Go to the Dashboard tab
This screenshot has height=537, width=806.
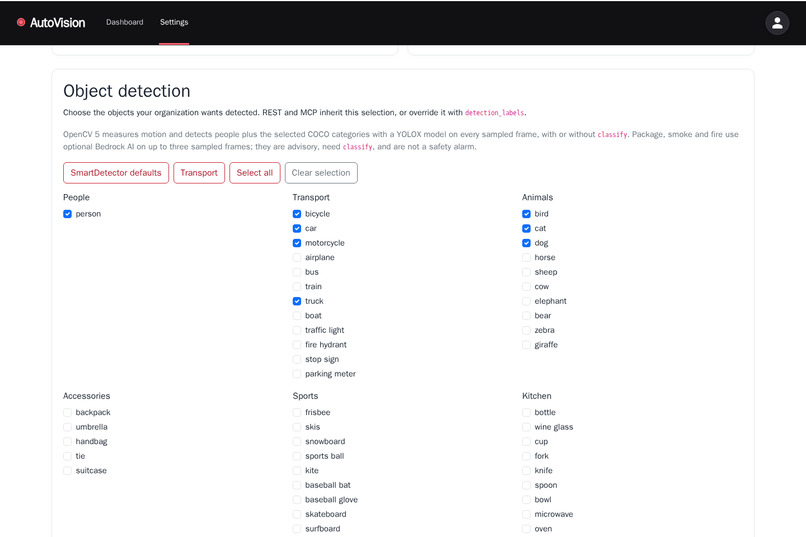[x=124, y=22]
